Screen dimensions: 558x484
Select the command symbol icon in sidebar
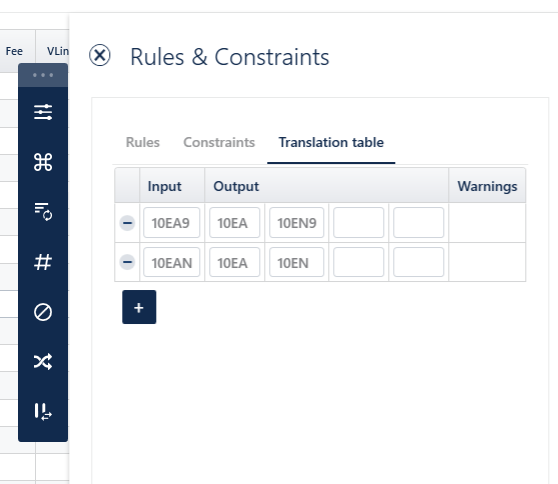pyautogui.click(x=43, y=162)
